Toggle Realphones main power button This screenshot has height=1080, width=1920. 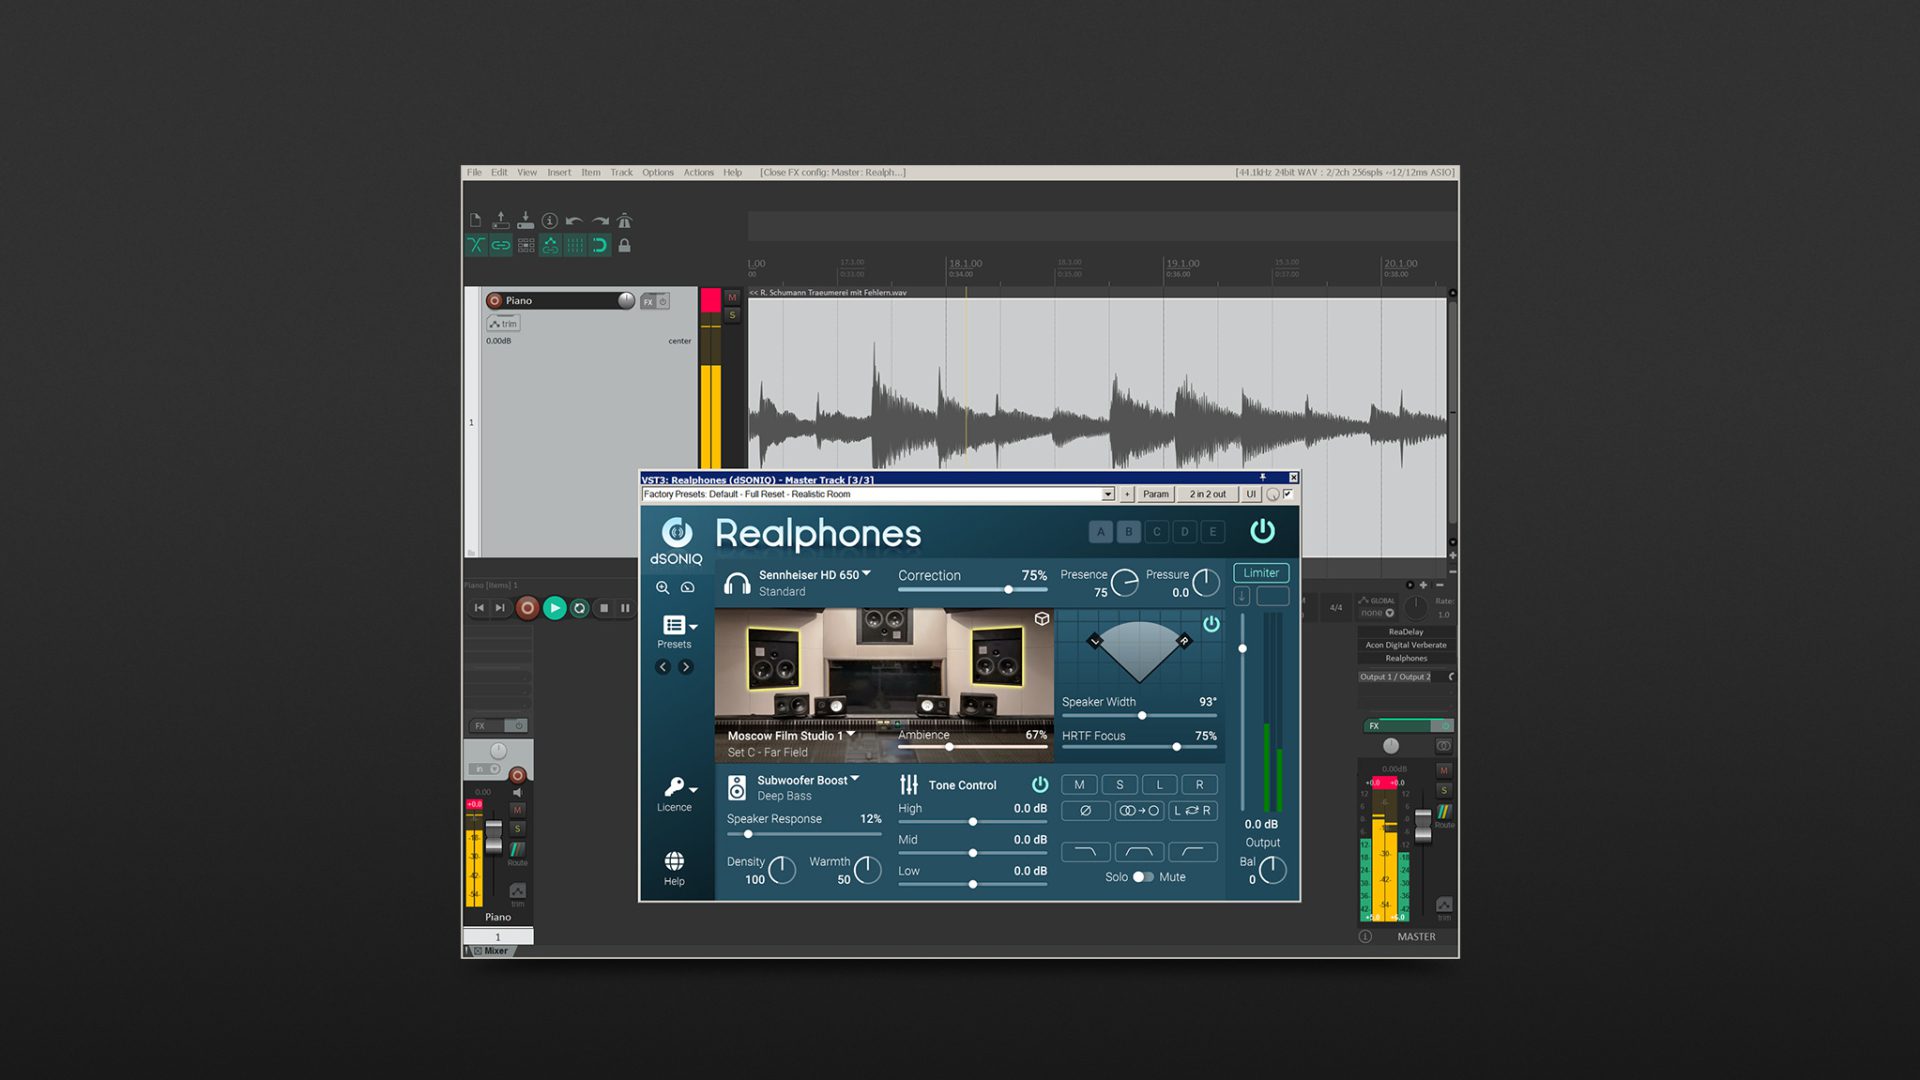coord(1262,531)
